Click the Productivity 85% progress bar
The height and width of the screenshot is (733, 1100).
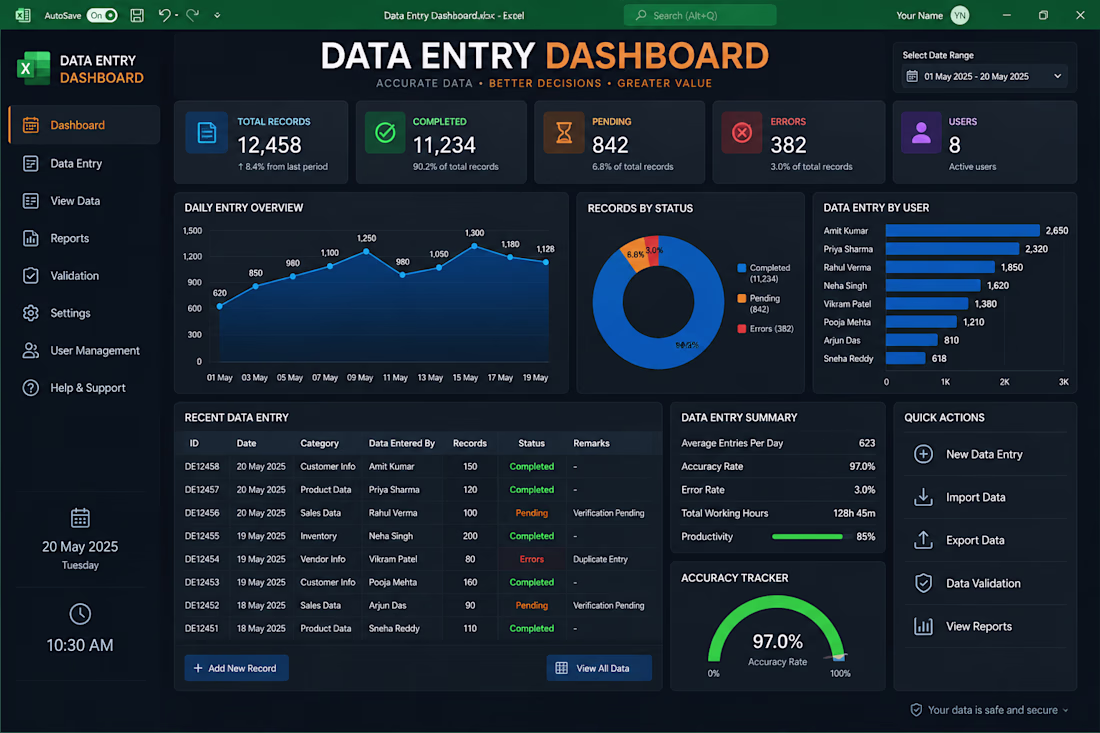[812, 537]
